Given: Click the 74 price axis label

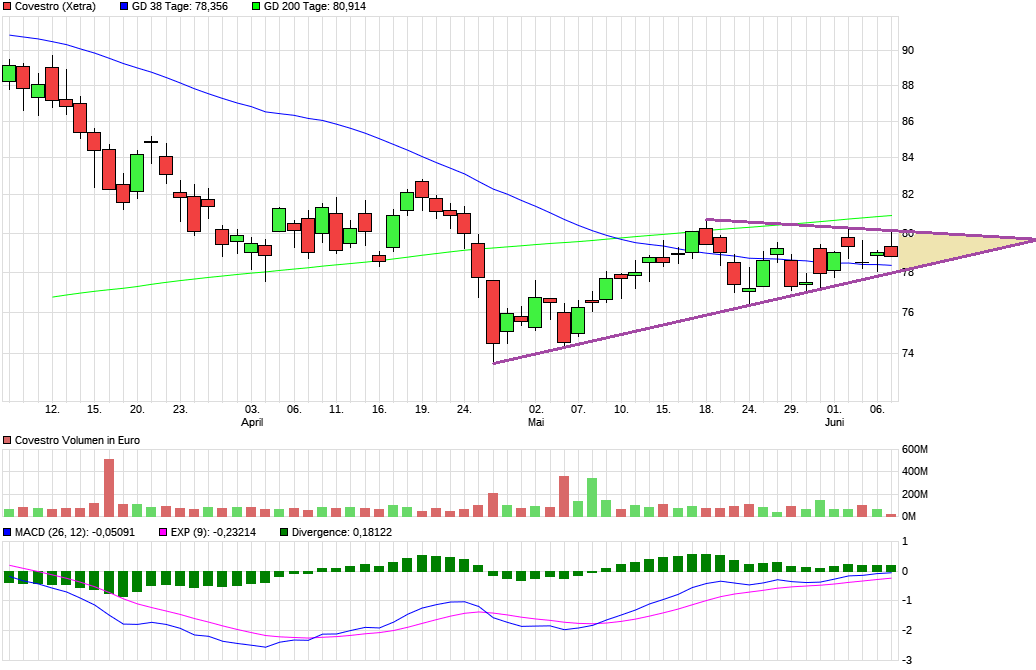Looking at the screenshot, I should 907,353.
